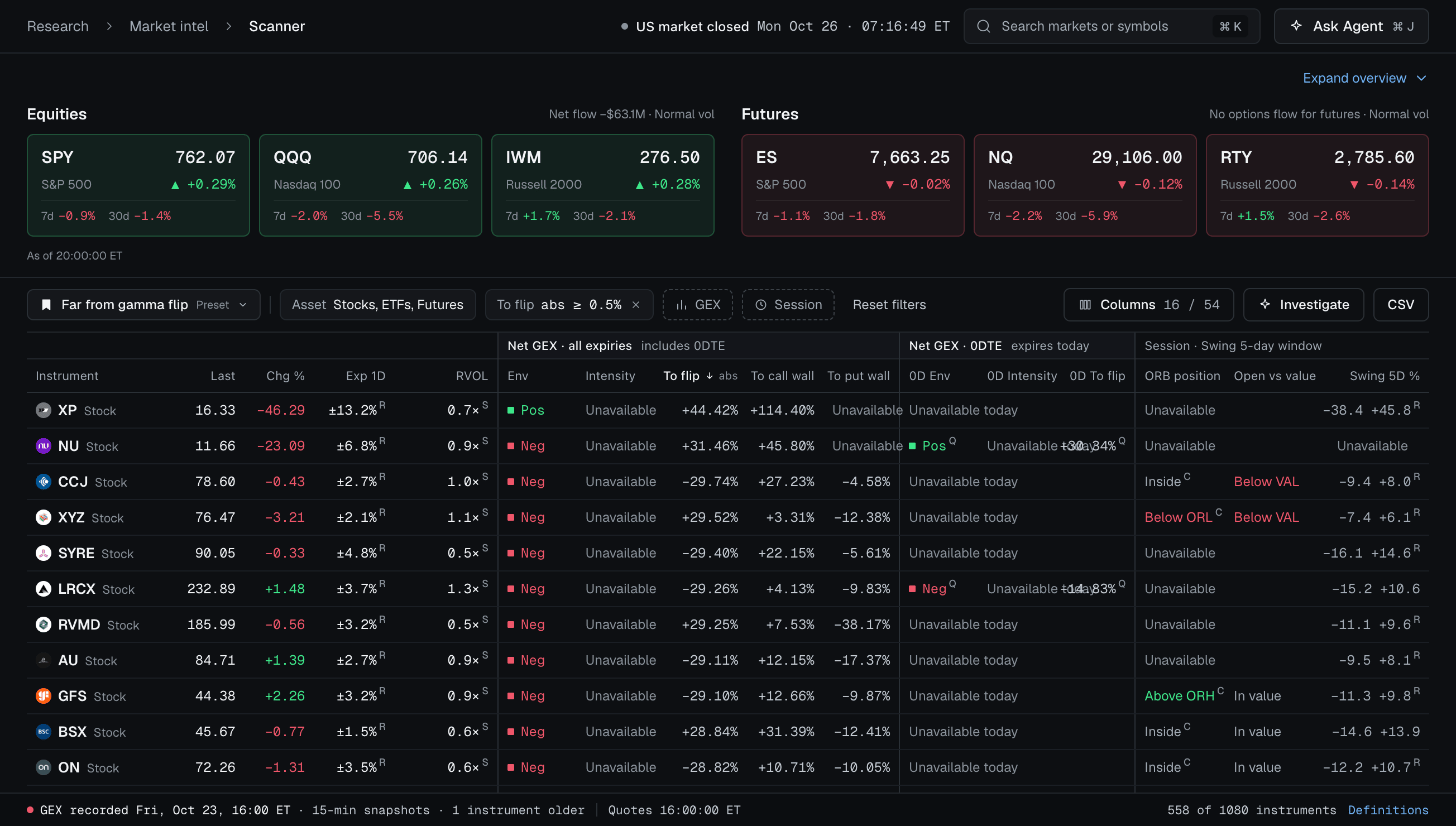Sort by the To flip column header
The width and height of the screenshot is (1456, 826).
[x=701, y=376]
